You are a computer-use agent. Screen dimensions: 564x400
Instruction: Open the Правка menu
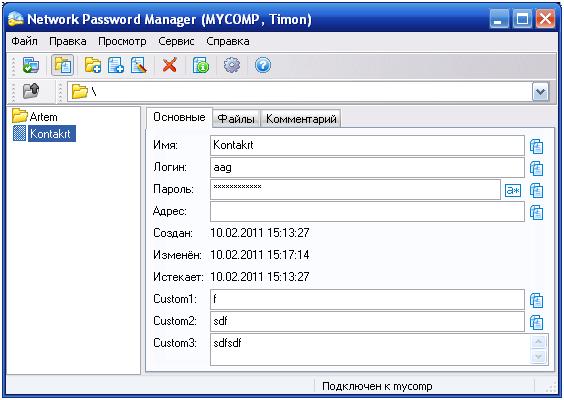68,41
